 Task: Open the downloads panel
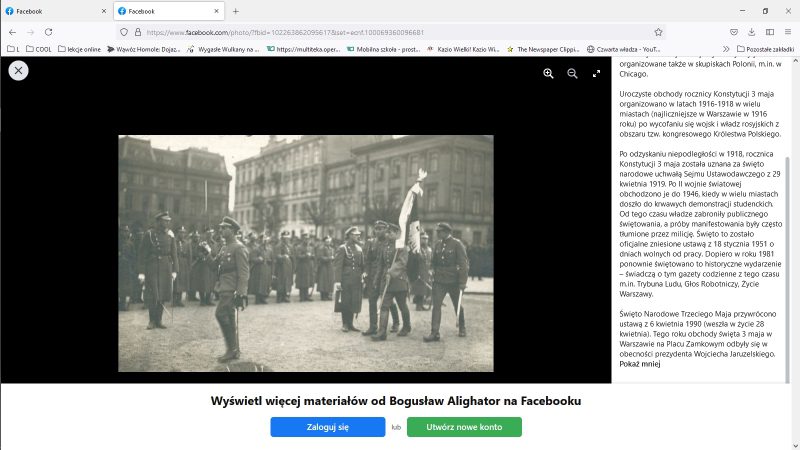[x=753, y=32]
